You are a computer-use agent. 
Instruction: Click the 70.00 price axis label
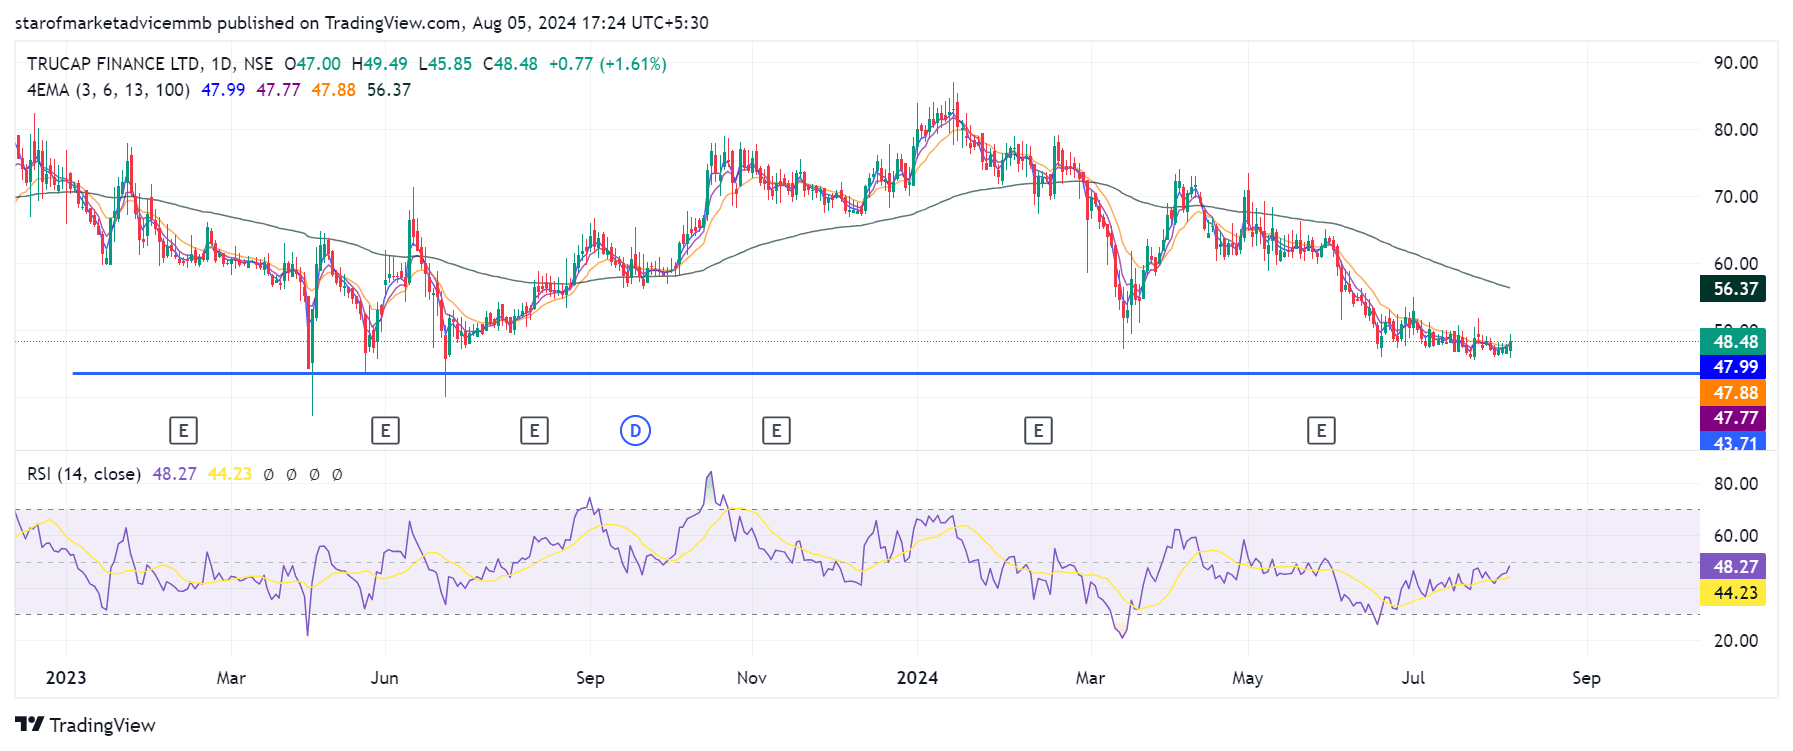(x=1736, y=197)
